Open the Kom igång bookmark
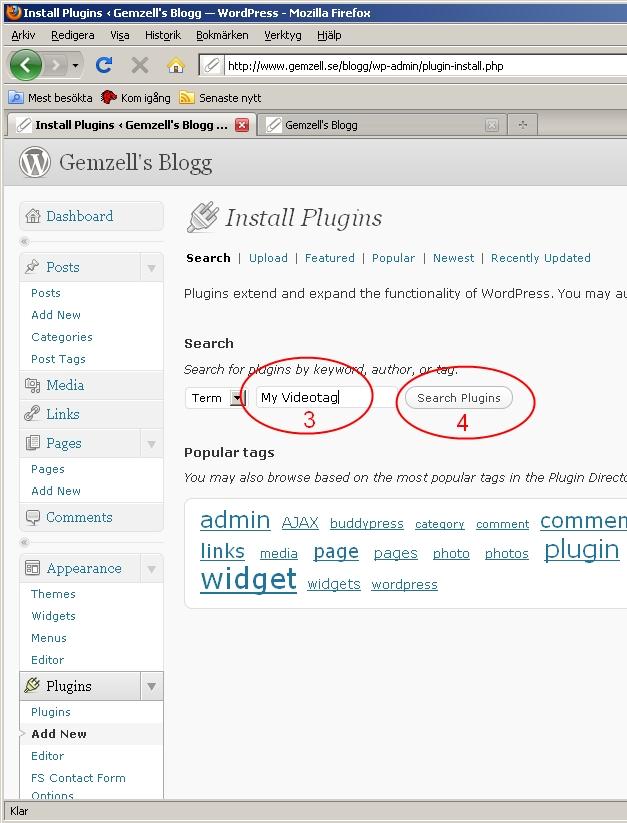627x823 pixels. 136,98
